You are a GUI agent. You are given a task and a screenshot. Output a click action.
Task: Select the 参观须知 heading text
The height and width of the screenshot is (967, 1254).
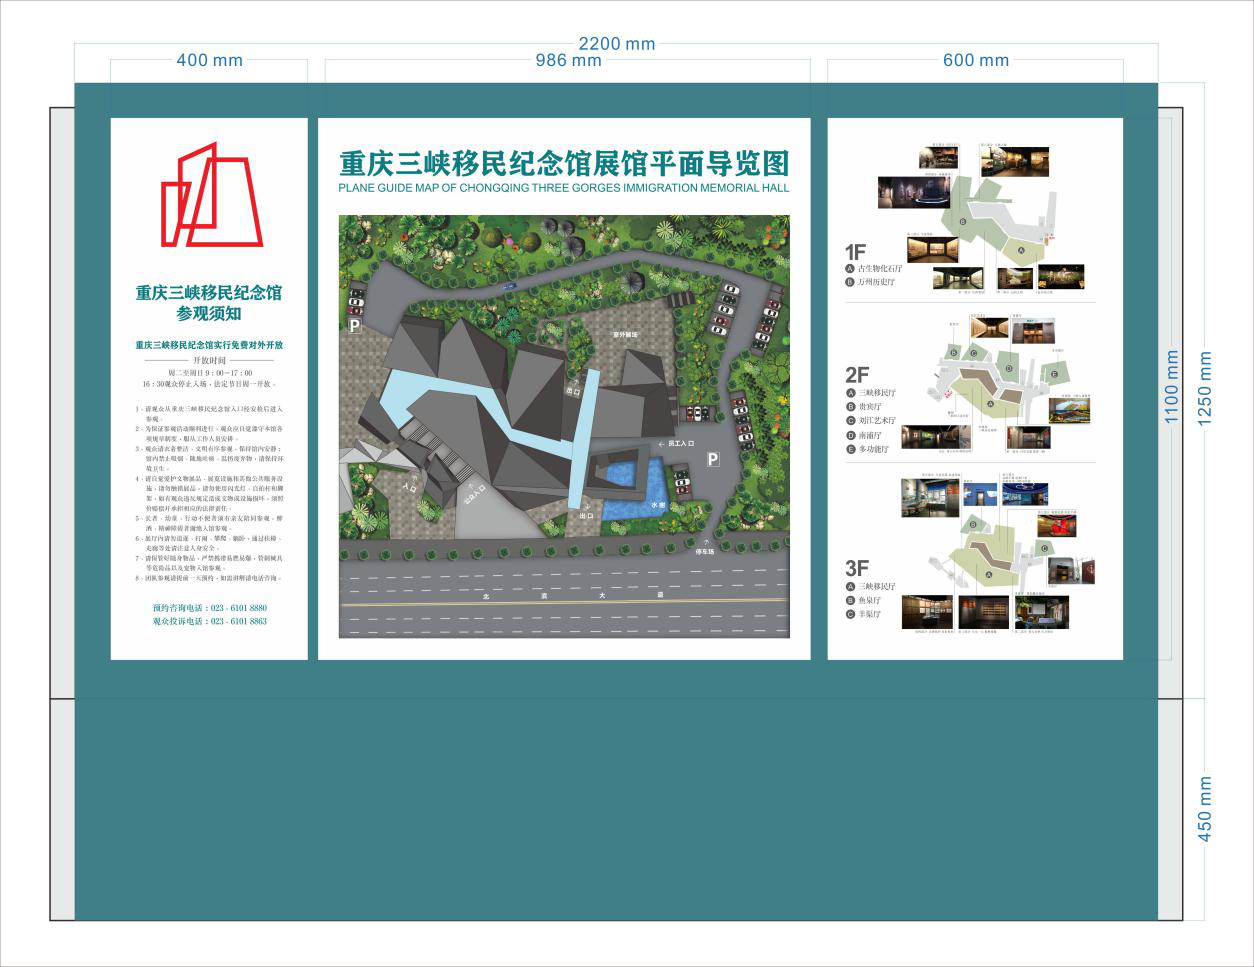coord(209,313)
